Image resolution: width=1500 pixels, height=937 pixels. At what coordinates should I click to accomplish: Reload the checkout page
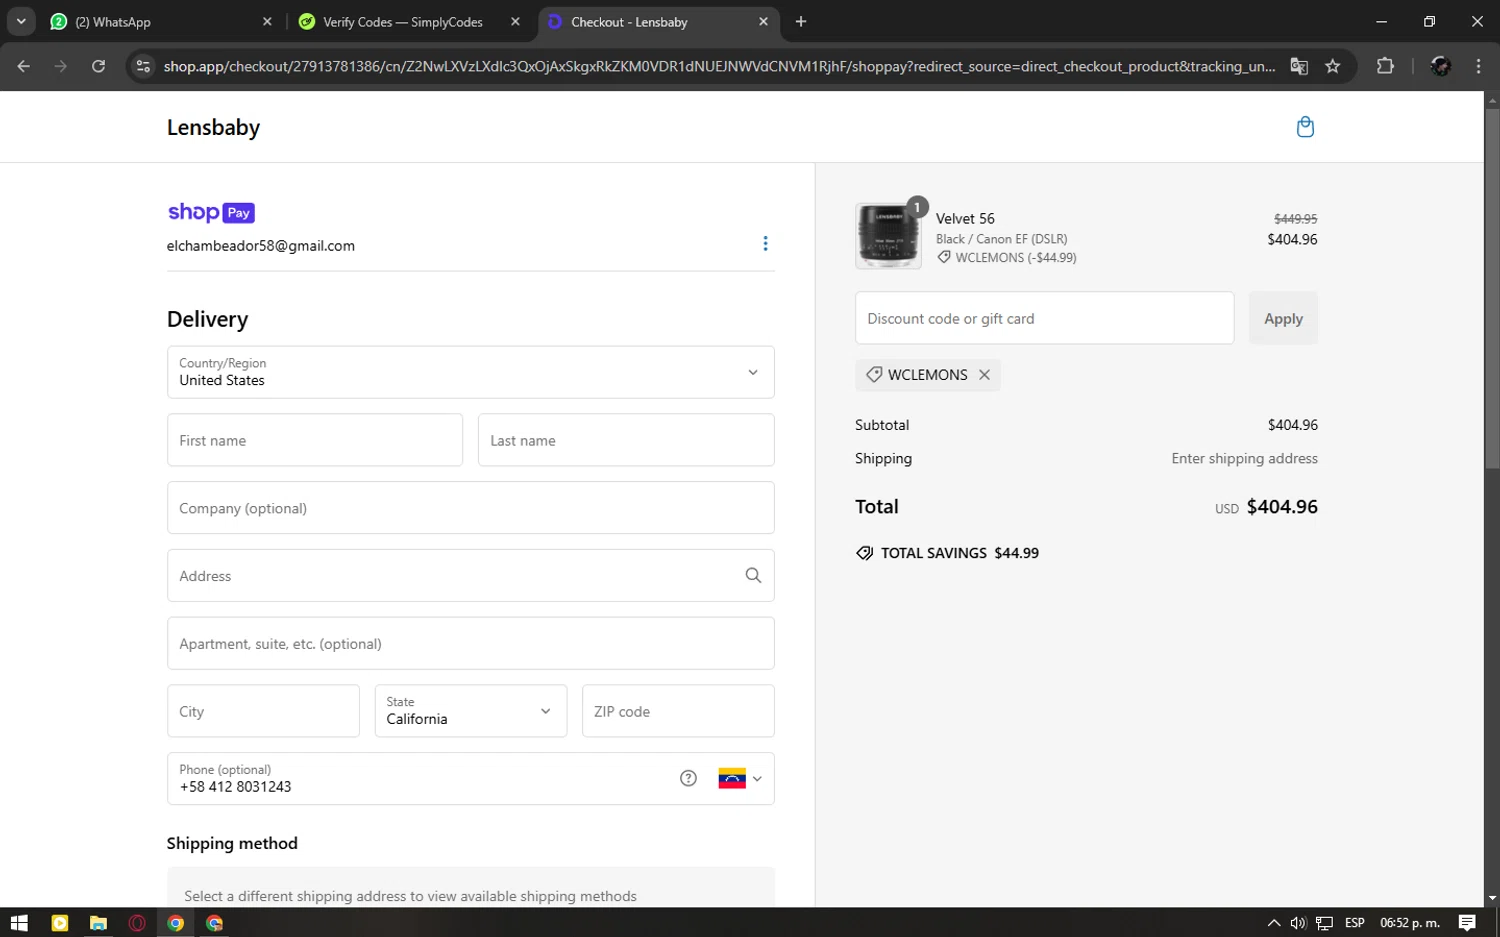tap(98, 66)
